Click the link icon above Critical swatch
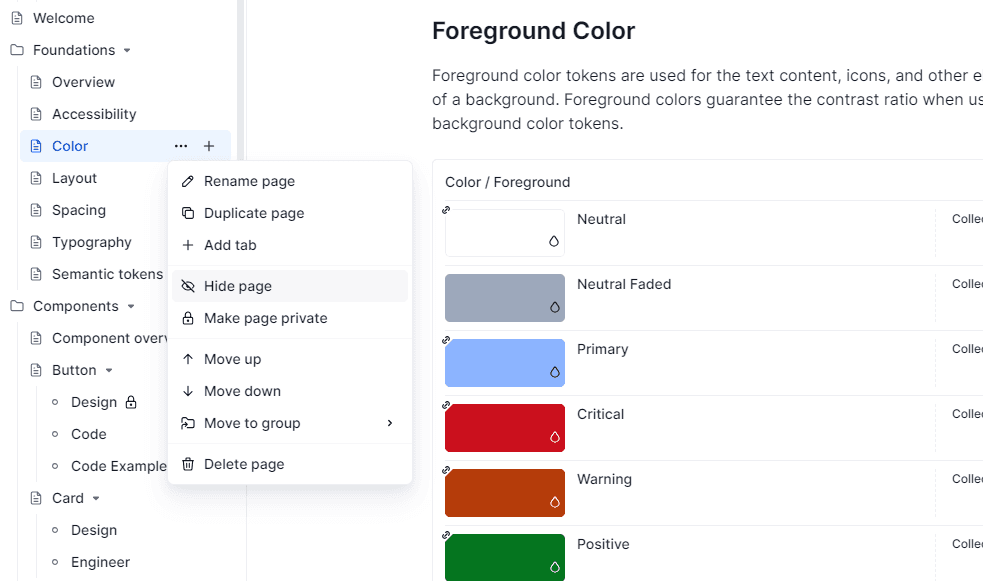Viewport: 983px width, 581px height. point(446,406)
